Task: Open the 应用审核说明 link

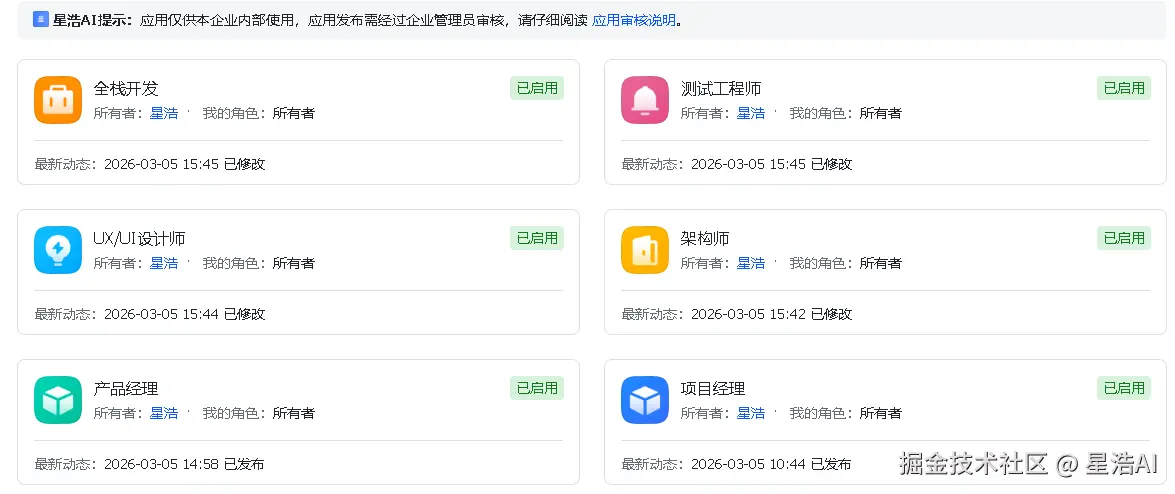Action: [634, 20]
